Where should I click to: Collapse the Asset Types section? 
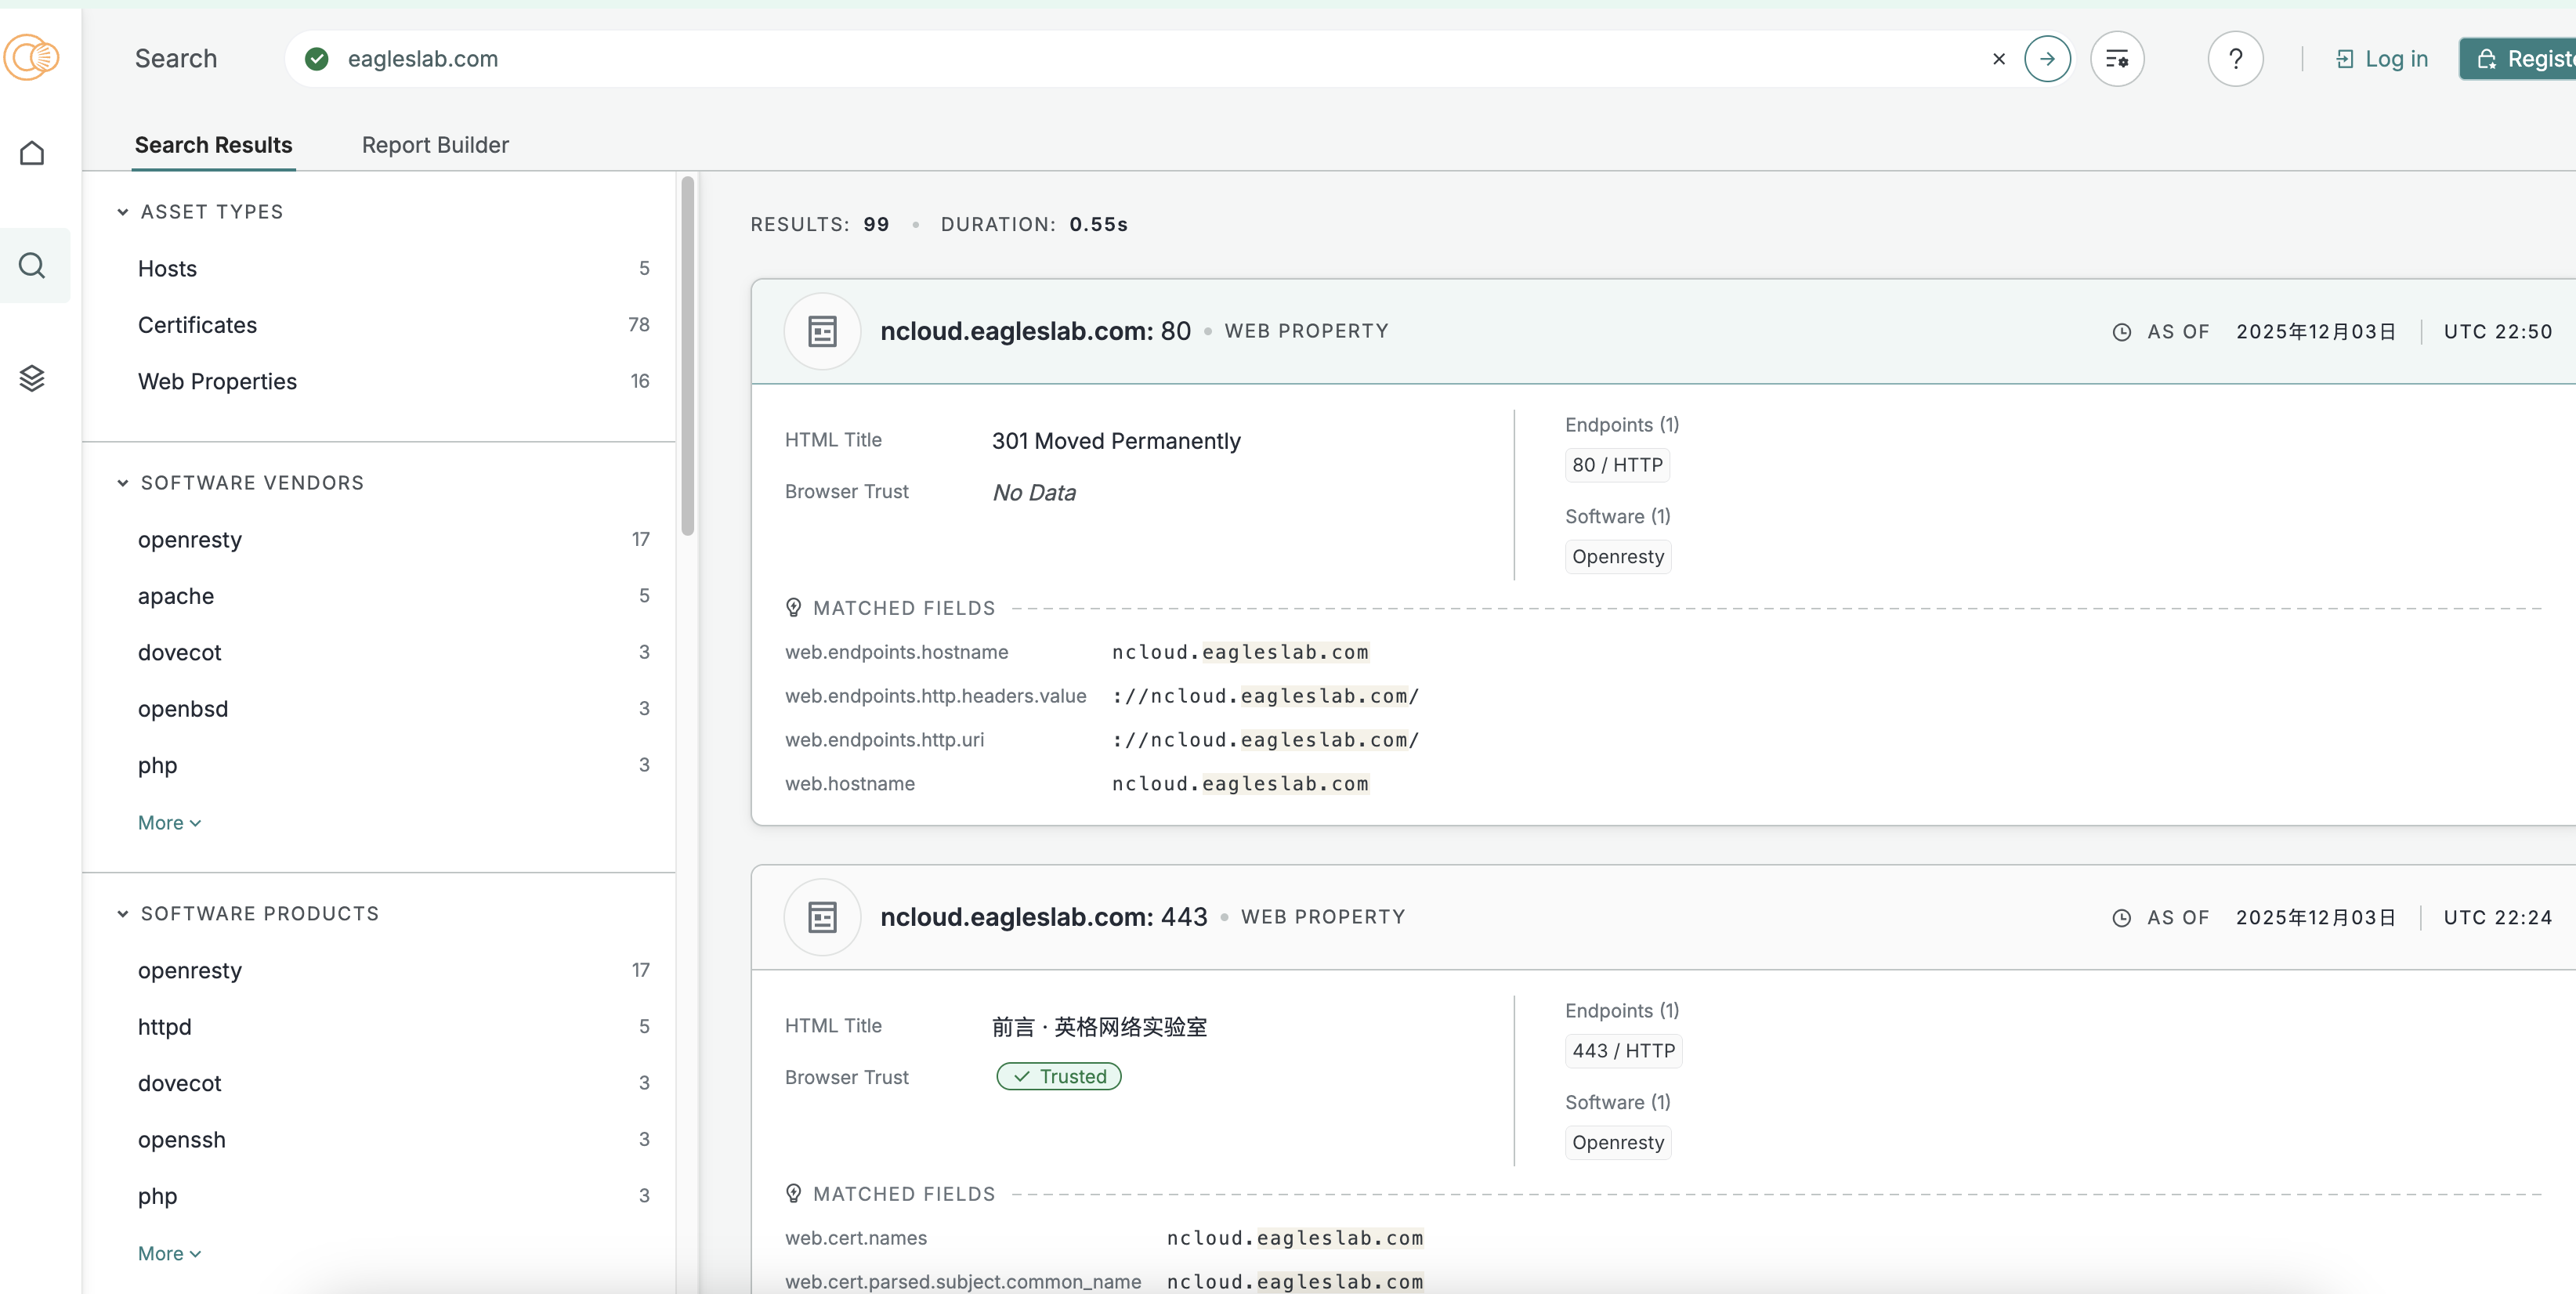(123, 212)
